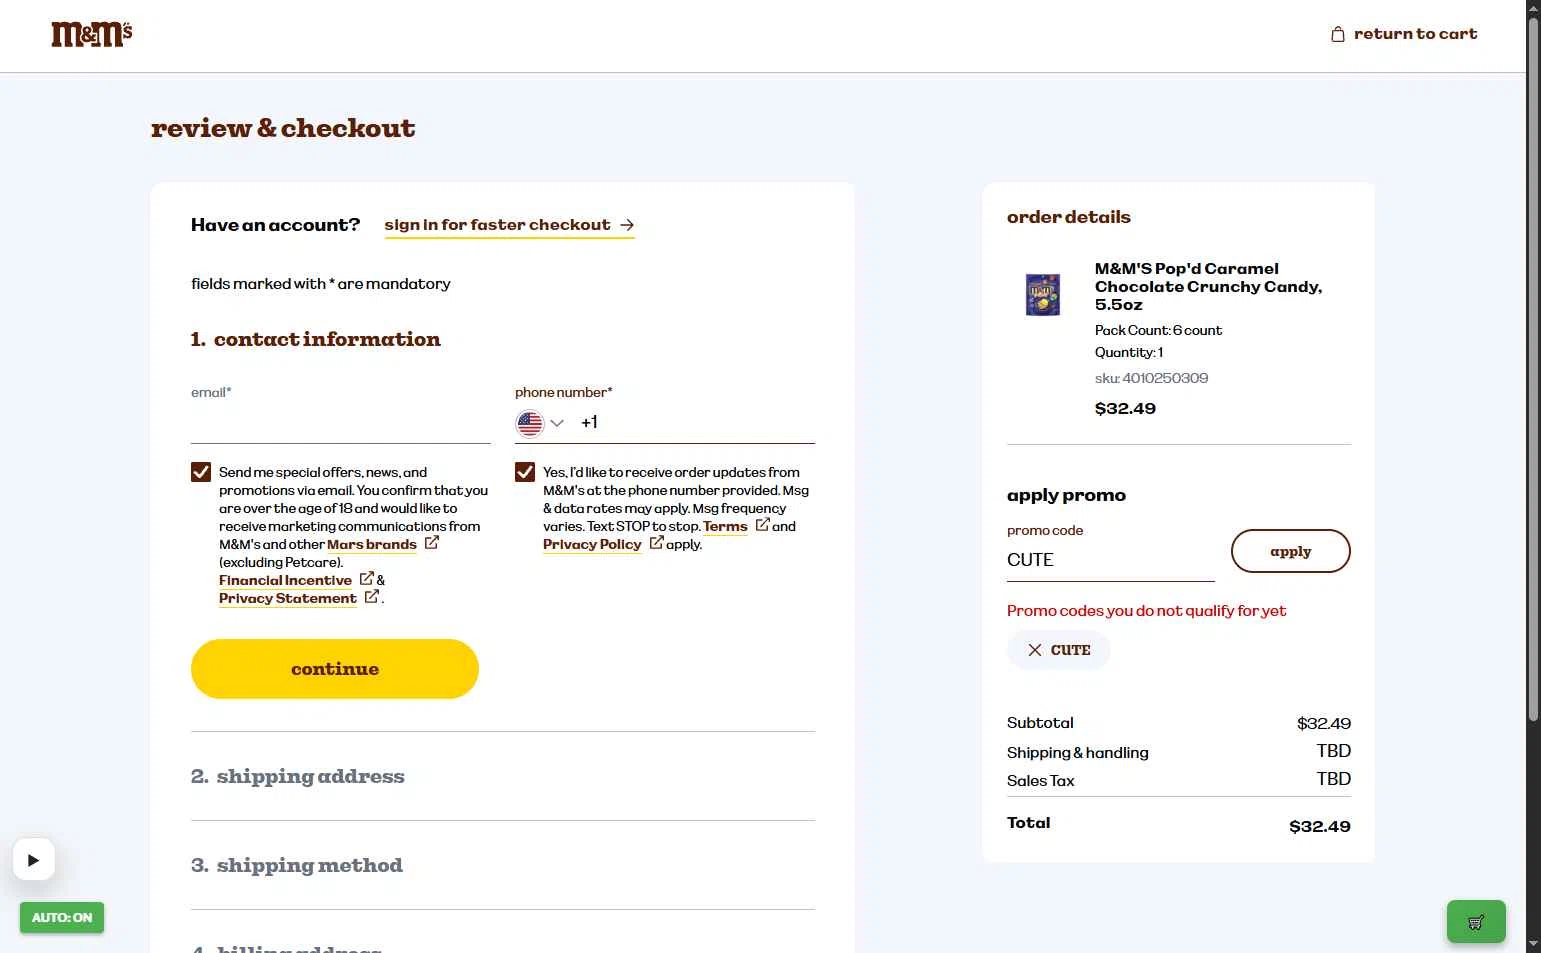1541x953 pixels.
Task: Click the scrollbar down arrow
Action: 1533,944
